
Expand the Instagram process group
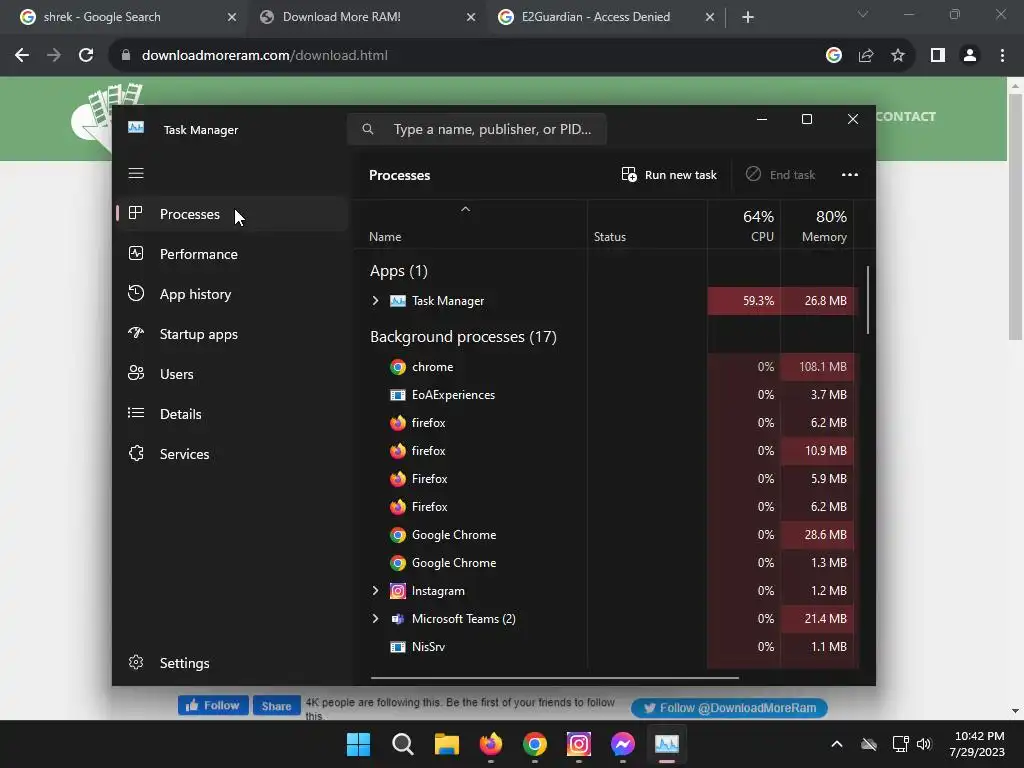(x=376, y=591)
